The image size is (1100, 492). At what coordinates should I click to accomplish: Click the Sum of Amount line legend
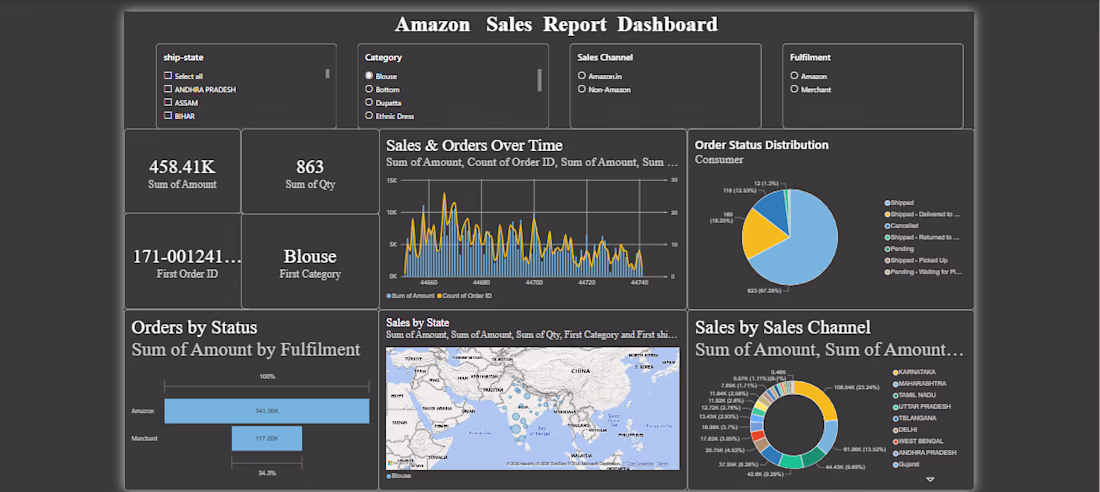(x=412, y=296)
